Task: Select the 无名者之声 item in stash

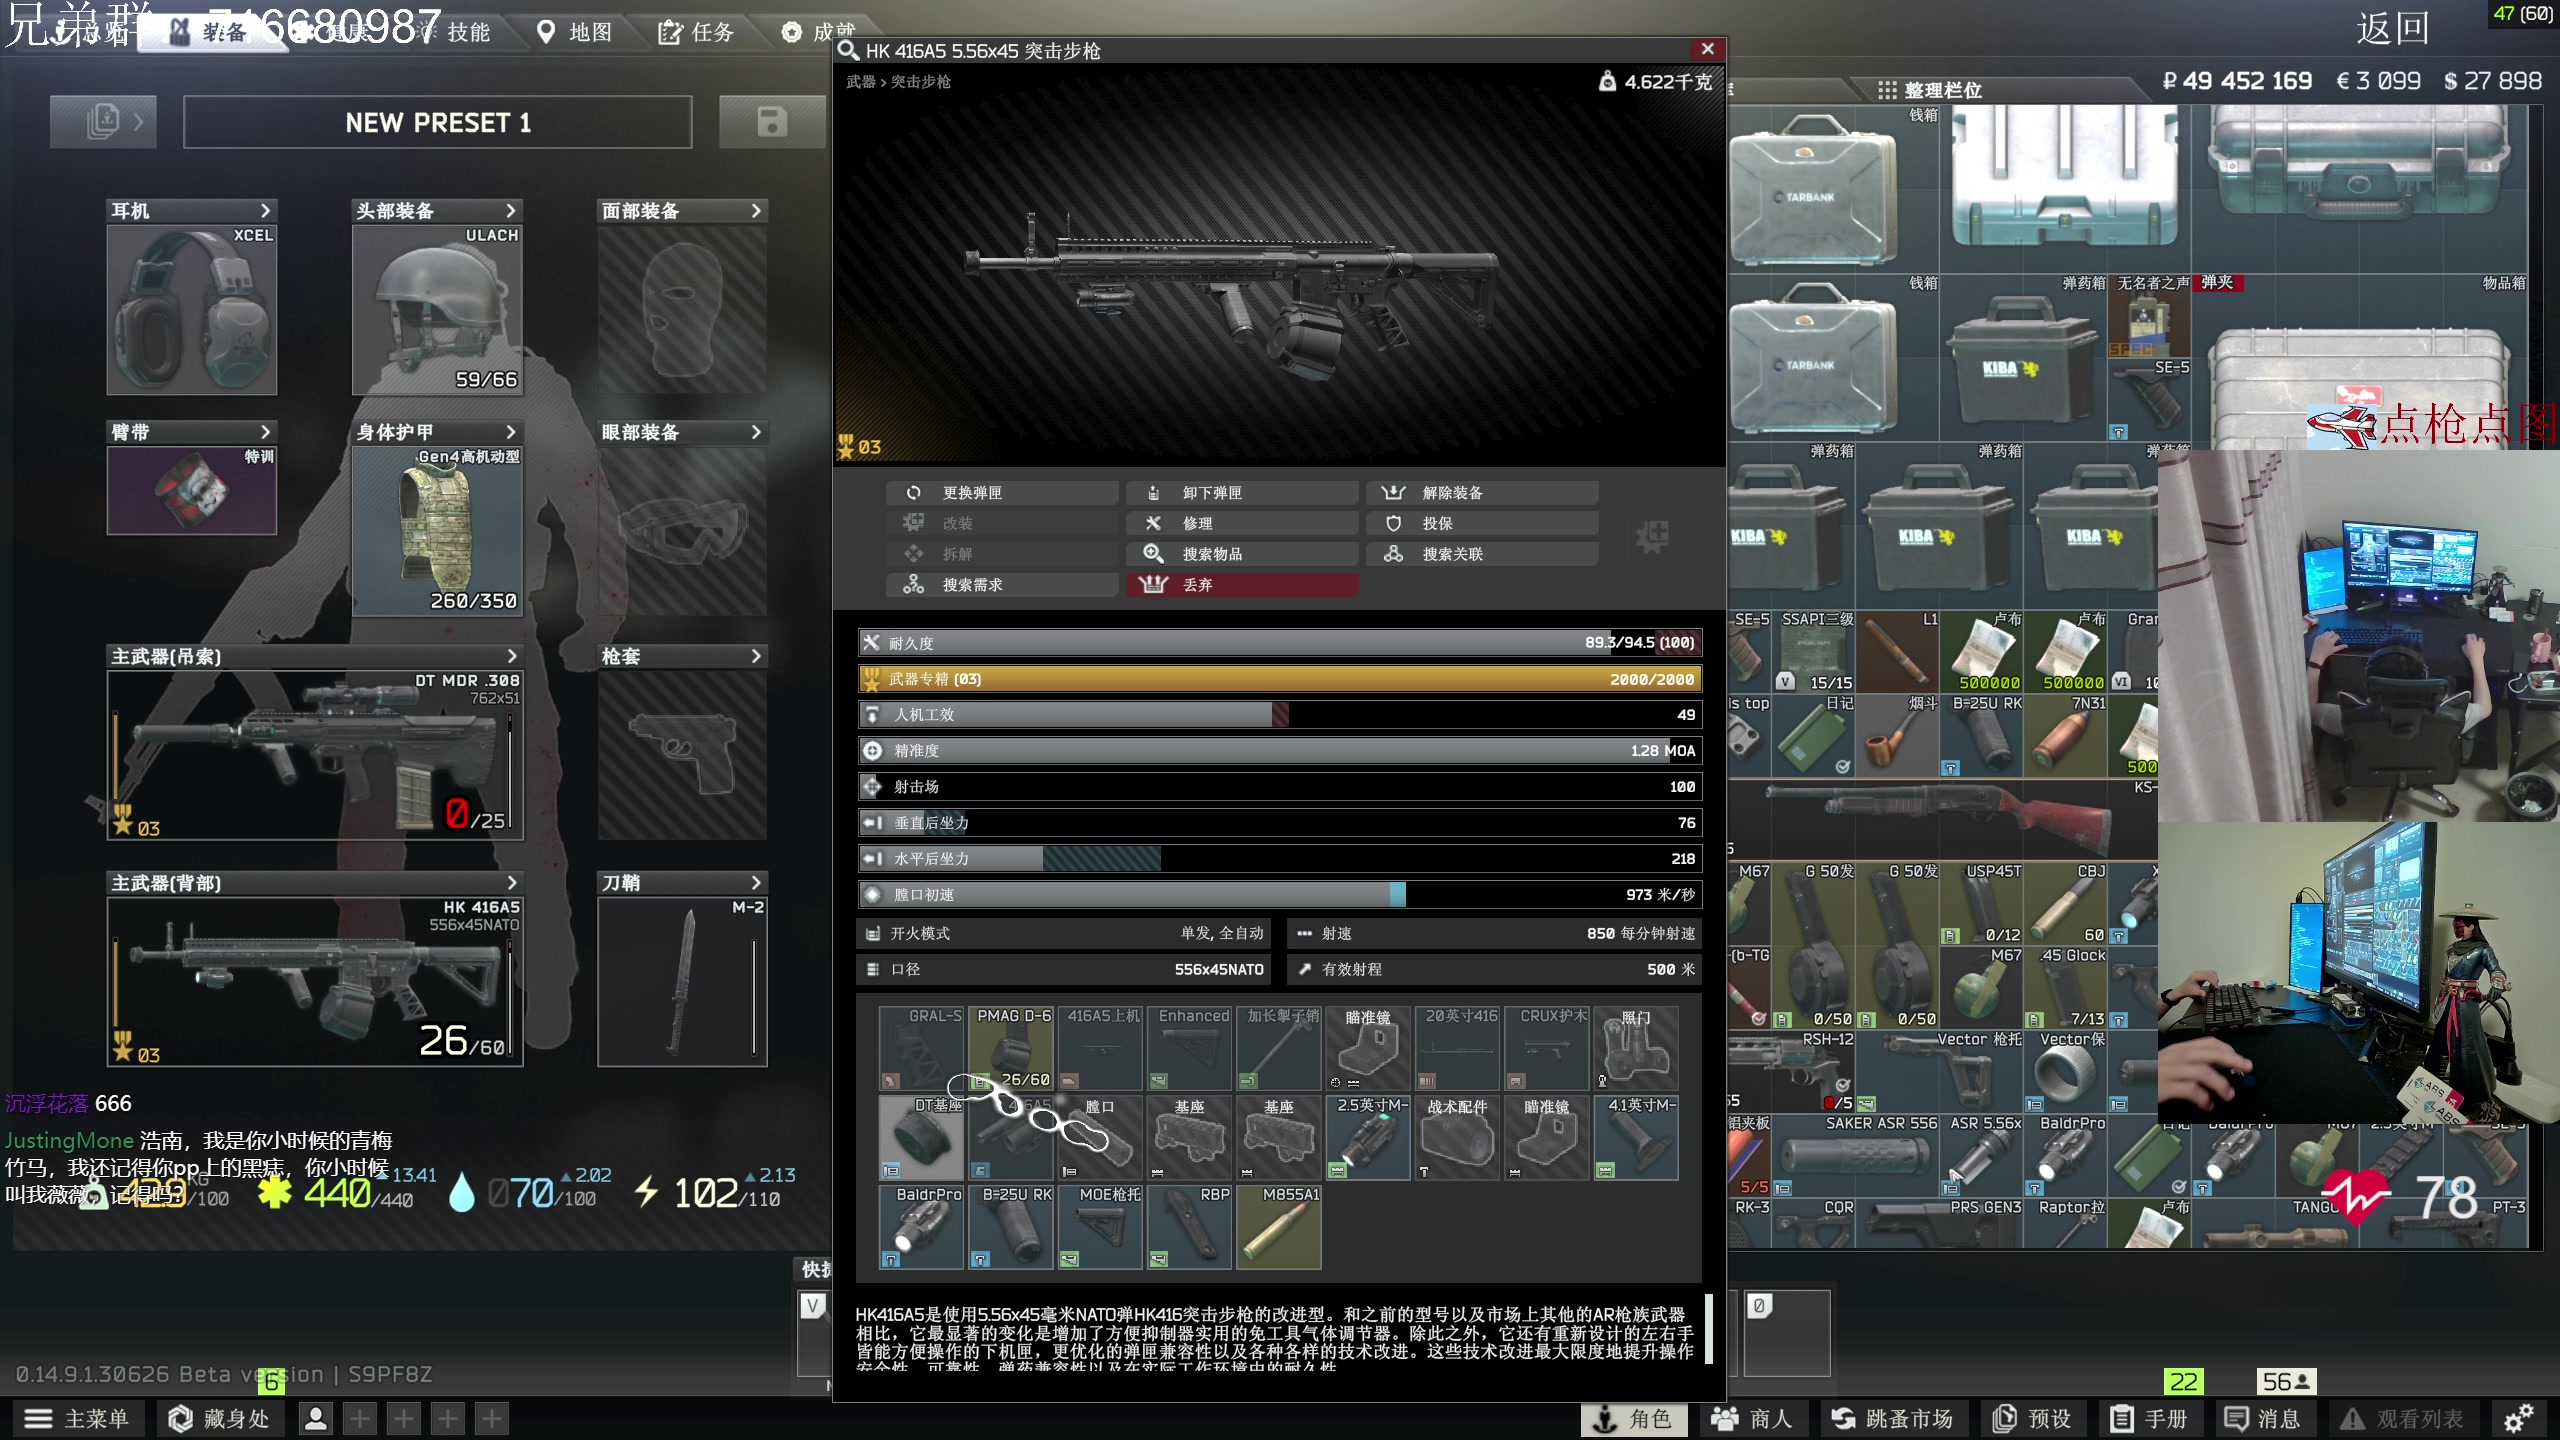Action: click(2149, 315)
